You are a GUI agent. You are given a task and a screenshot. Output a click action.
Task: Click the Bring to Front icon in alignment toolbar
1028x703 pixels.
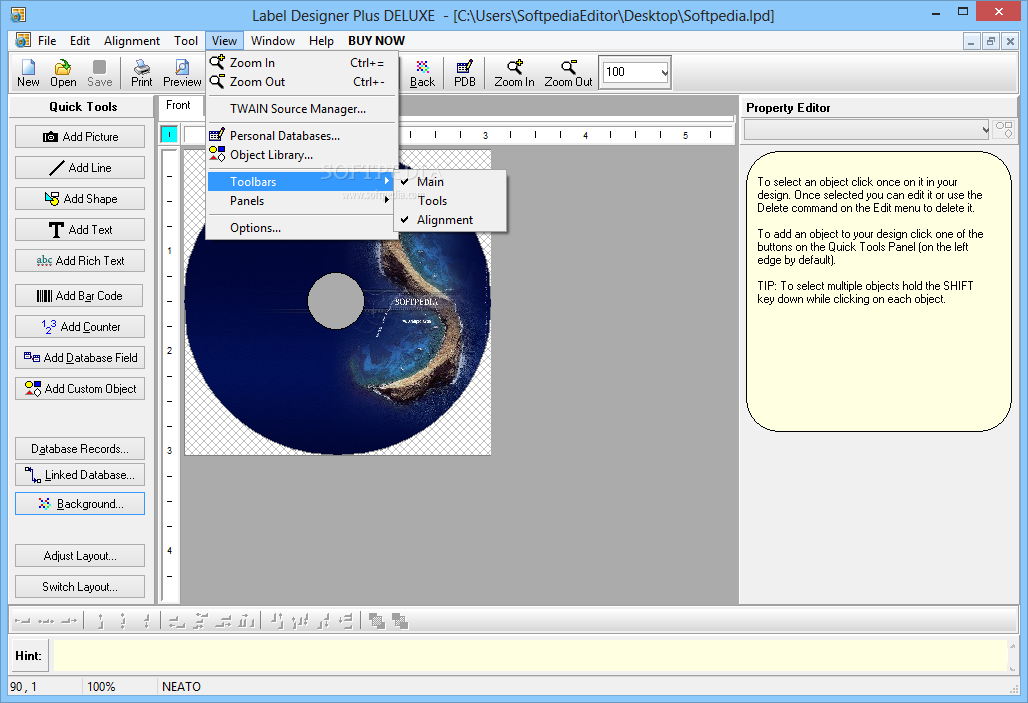pyautogui.click(x=377, y=620)
